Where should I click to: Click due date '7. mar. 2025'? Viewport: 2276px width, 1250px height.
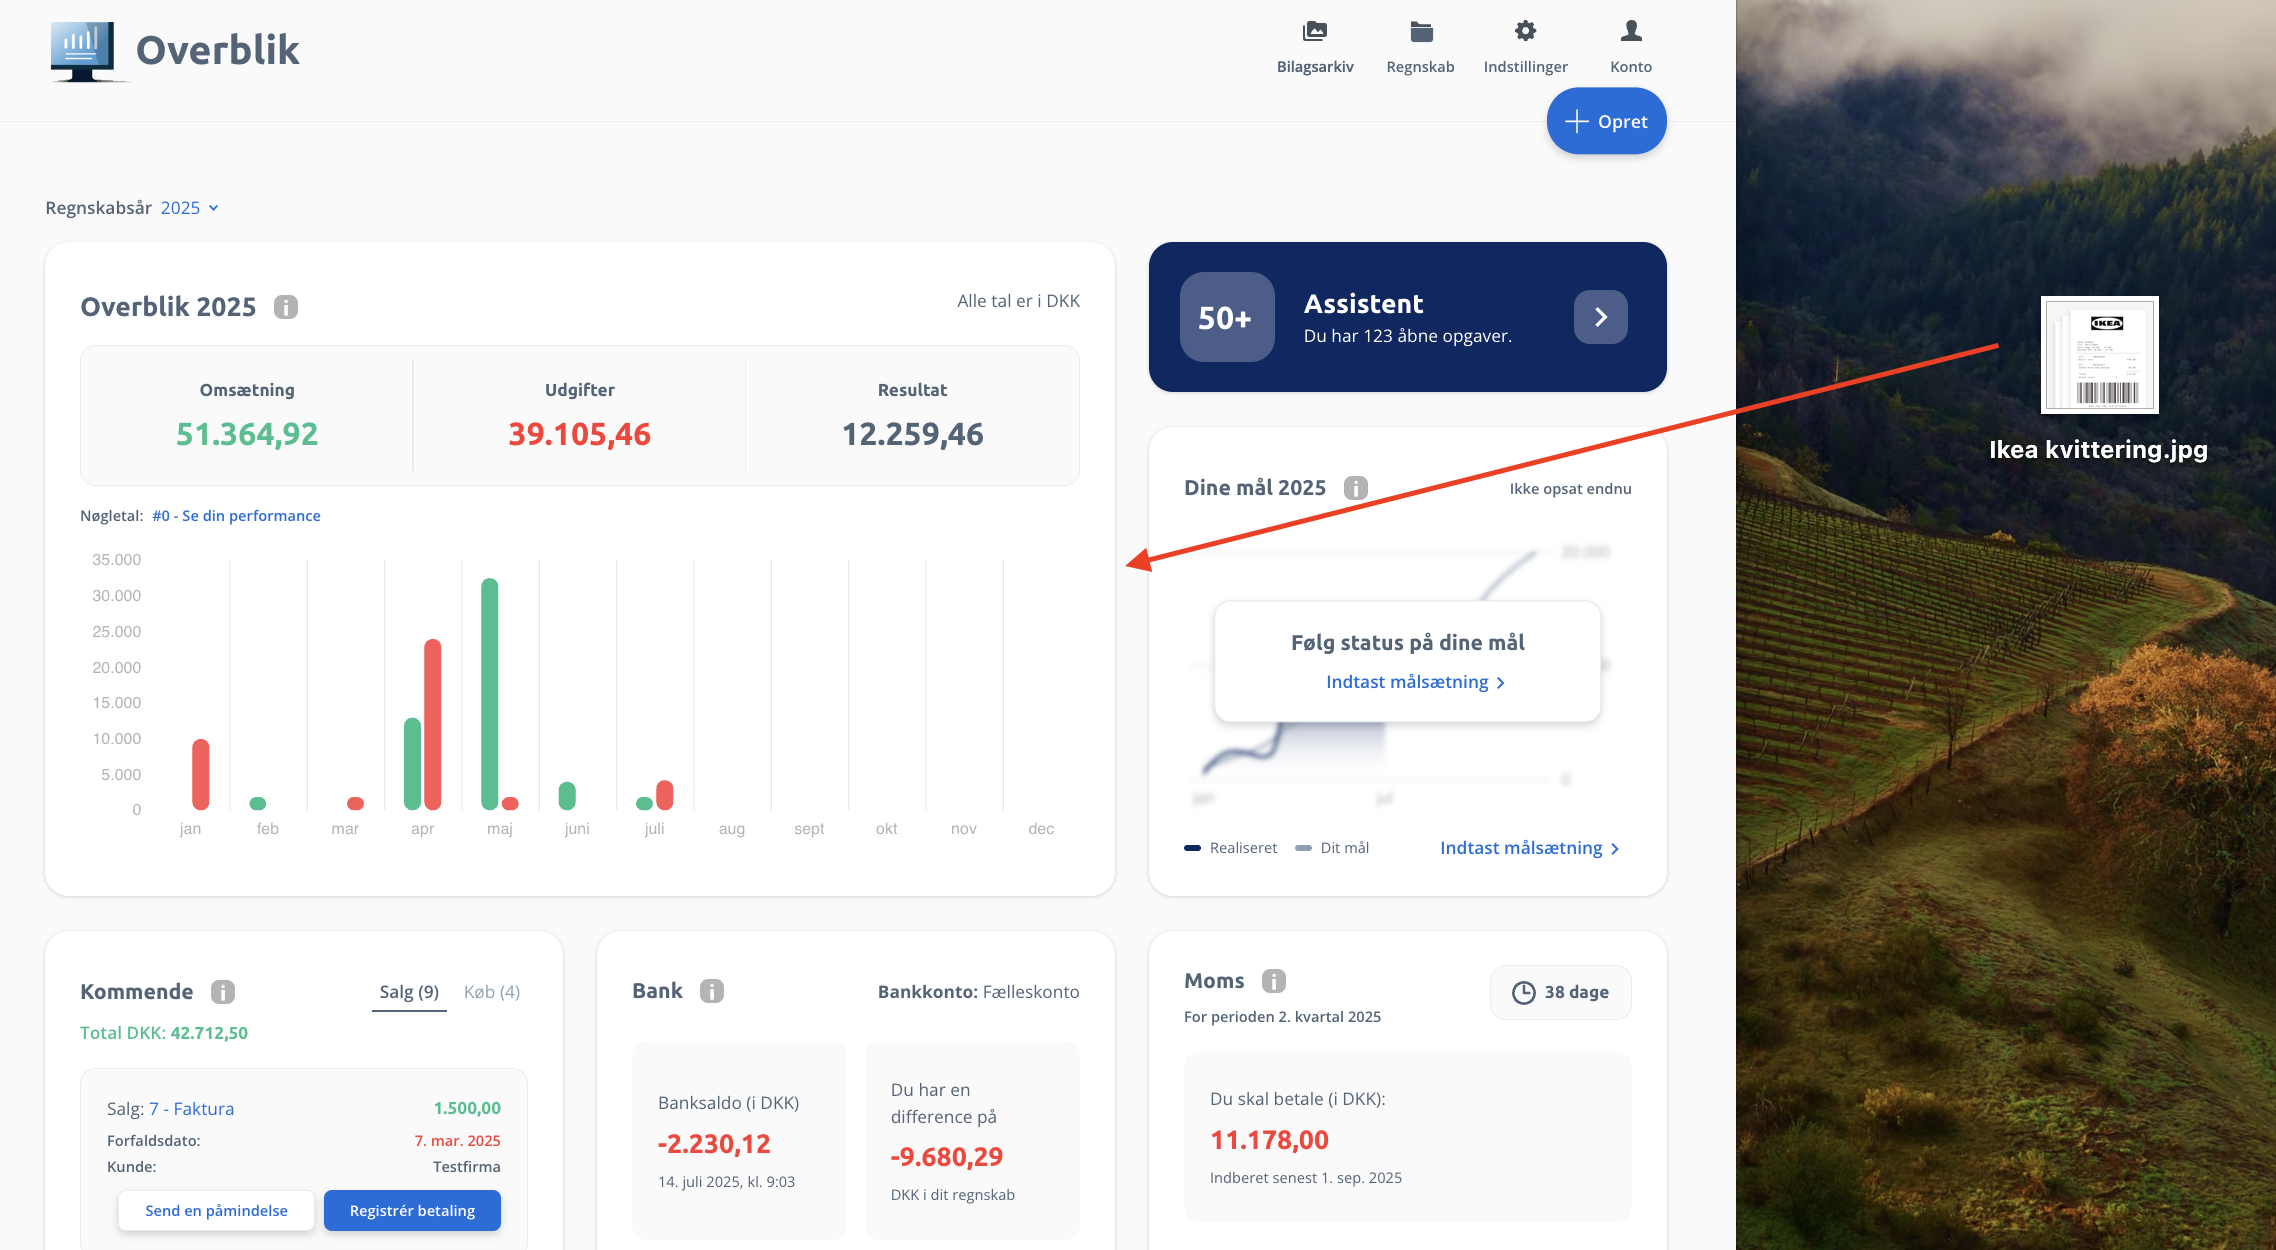(458, 1141)
